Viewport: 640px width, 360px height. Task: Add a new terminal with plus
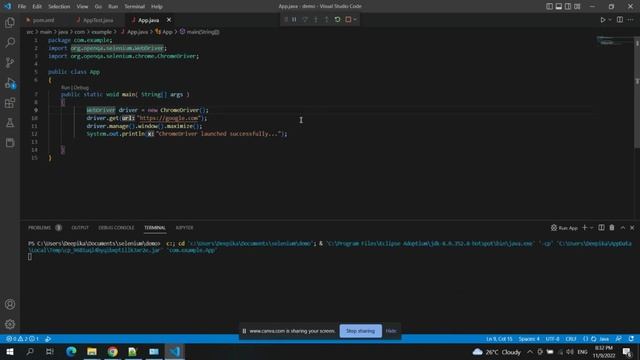[x=584, y=227]
